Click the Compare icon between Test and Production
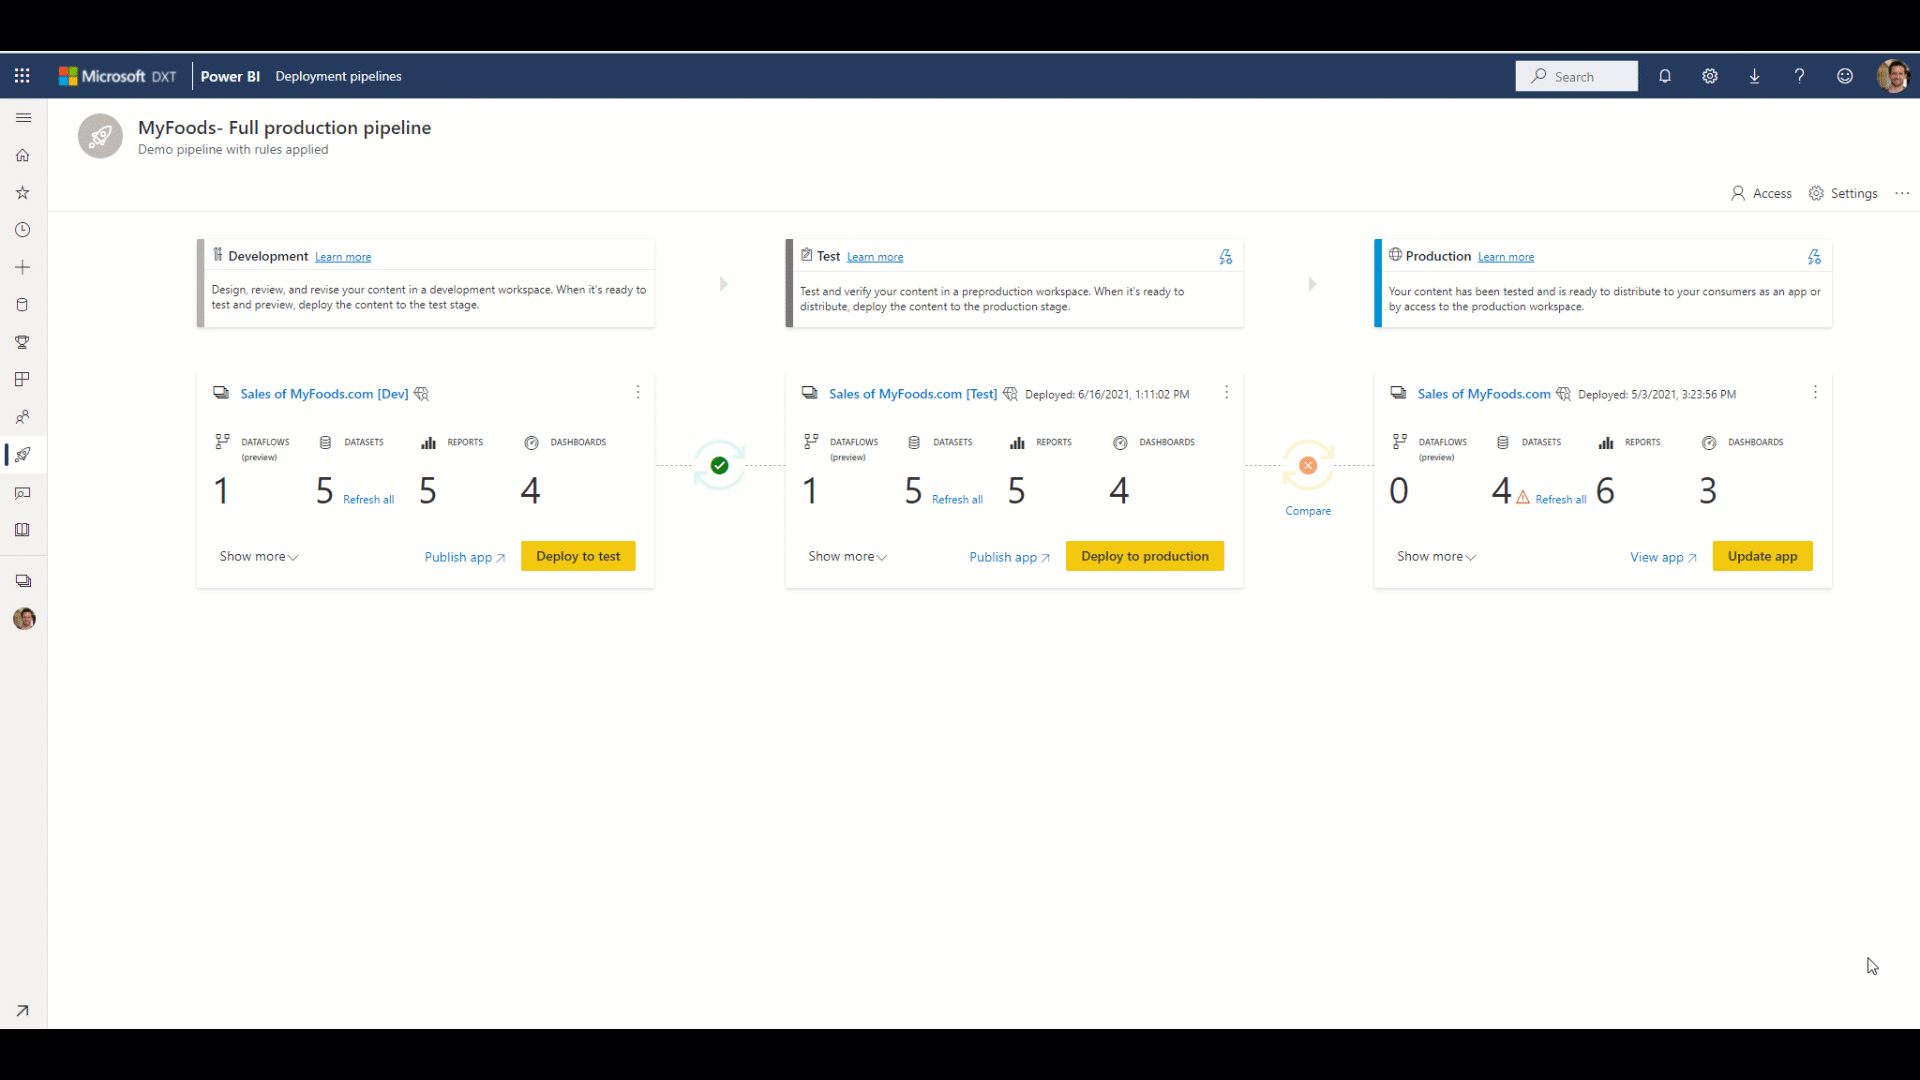 pyautogui.click(x=1307, y=464)
